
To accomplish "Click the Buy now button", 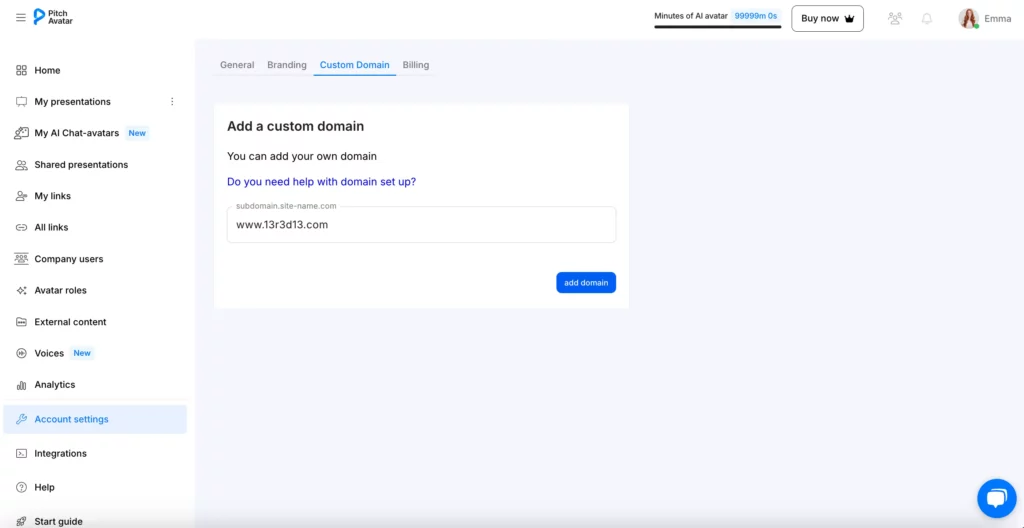I will click(x=827, y=18).
